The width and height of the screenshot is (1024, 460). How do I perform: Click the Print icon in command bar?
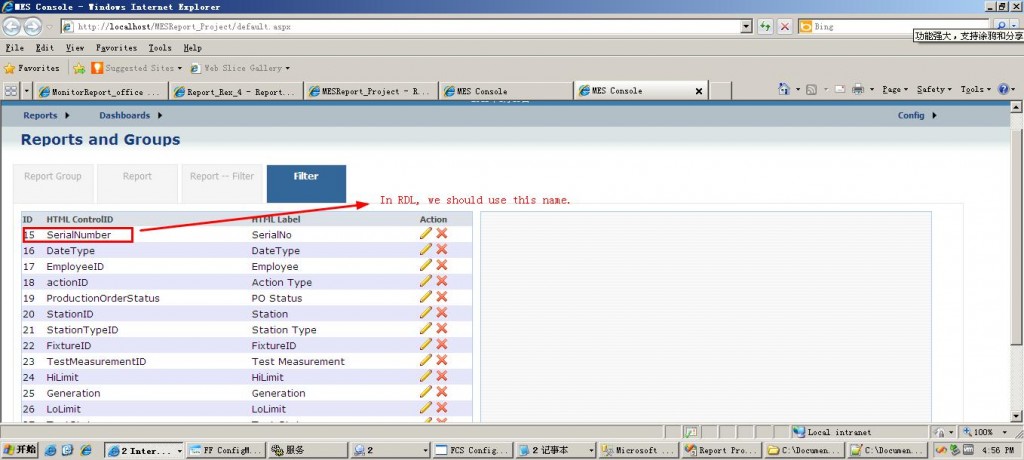point(858,89)
